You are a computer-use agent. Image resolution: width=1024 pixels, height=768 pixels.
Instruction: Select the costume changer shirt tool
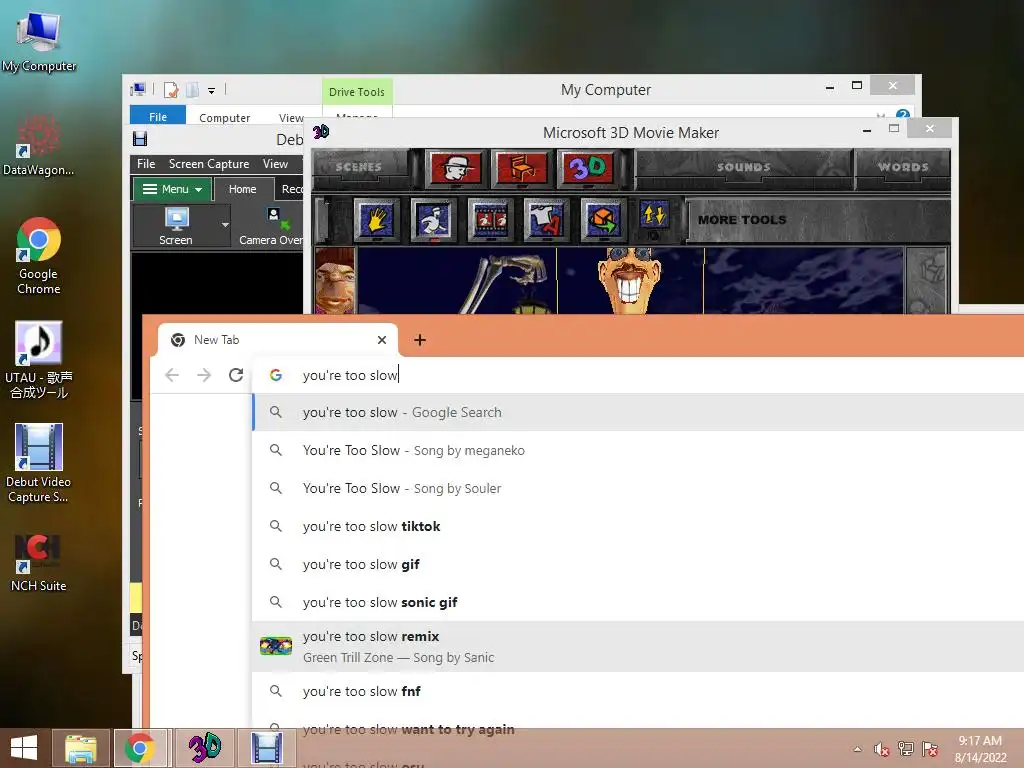[546, 220]
